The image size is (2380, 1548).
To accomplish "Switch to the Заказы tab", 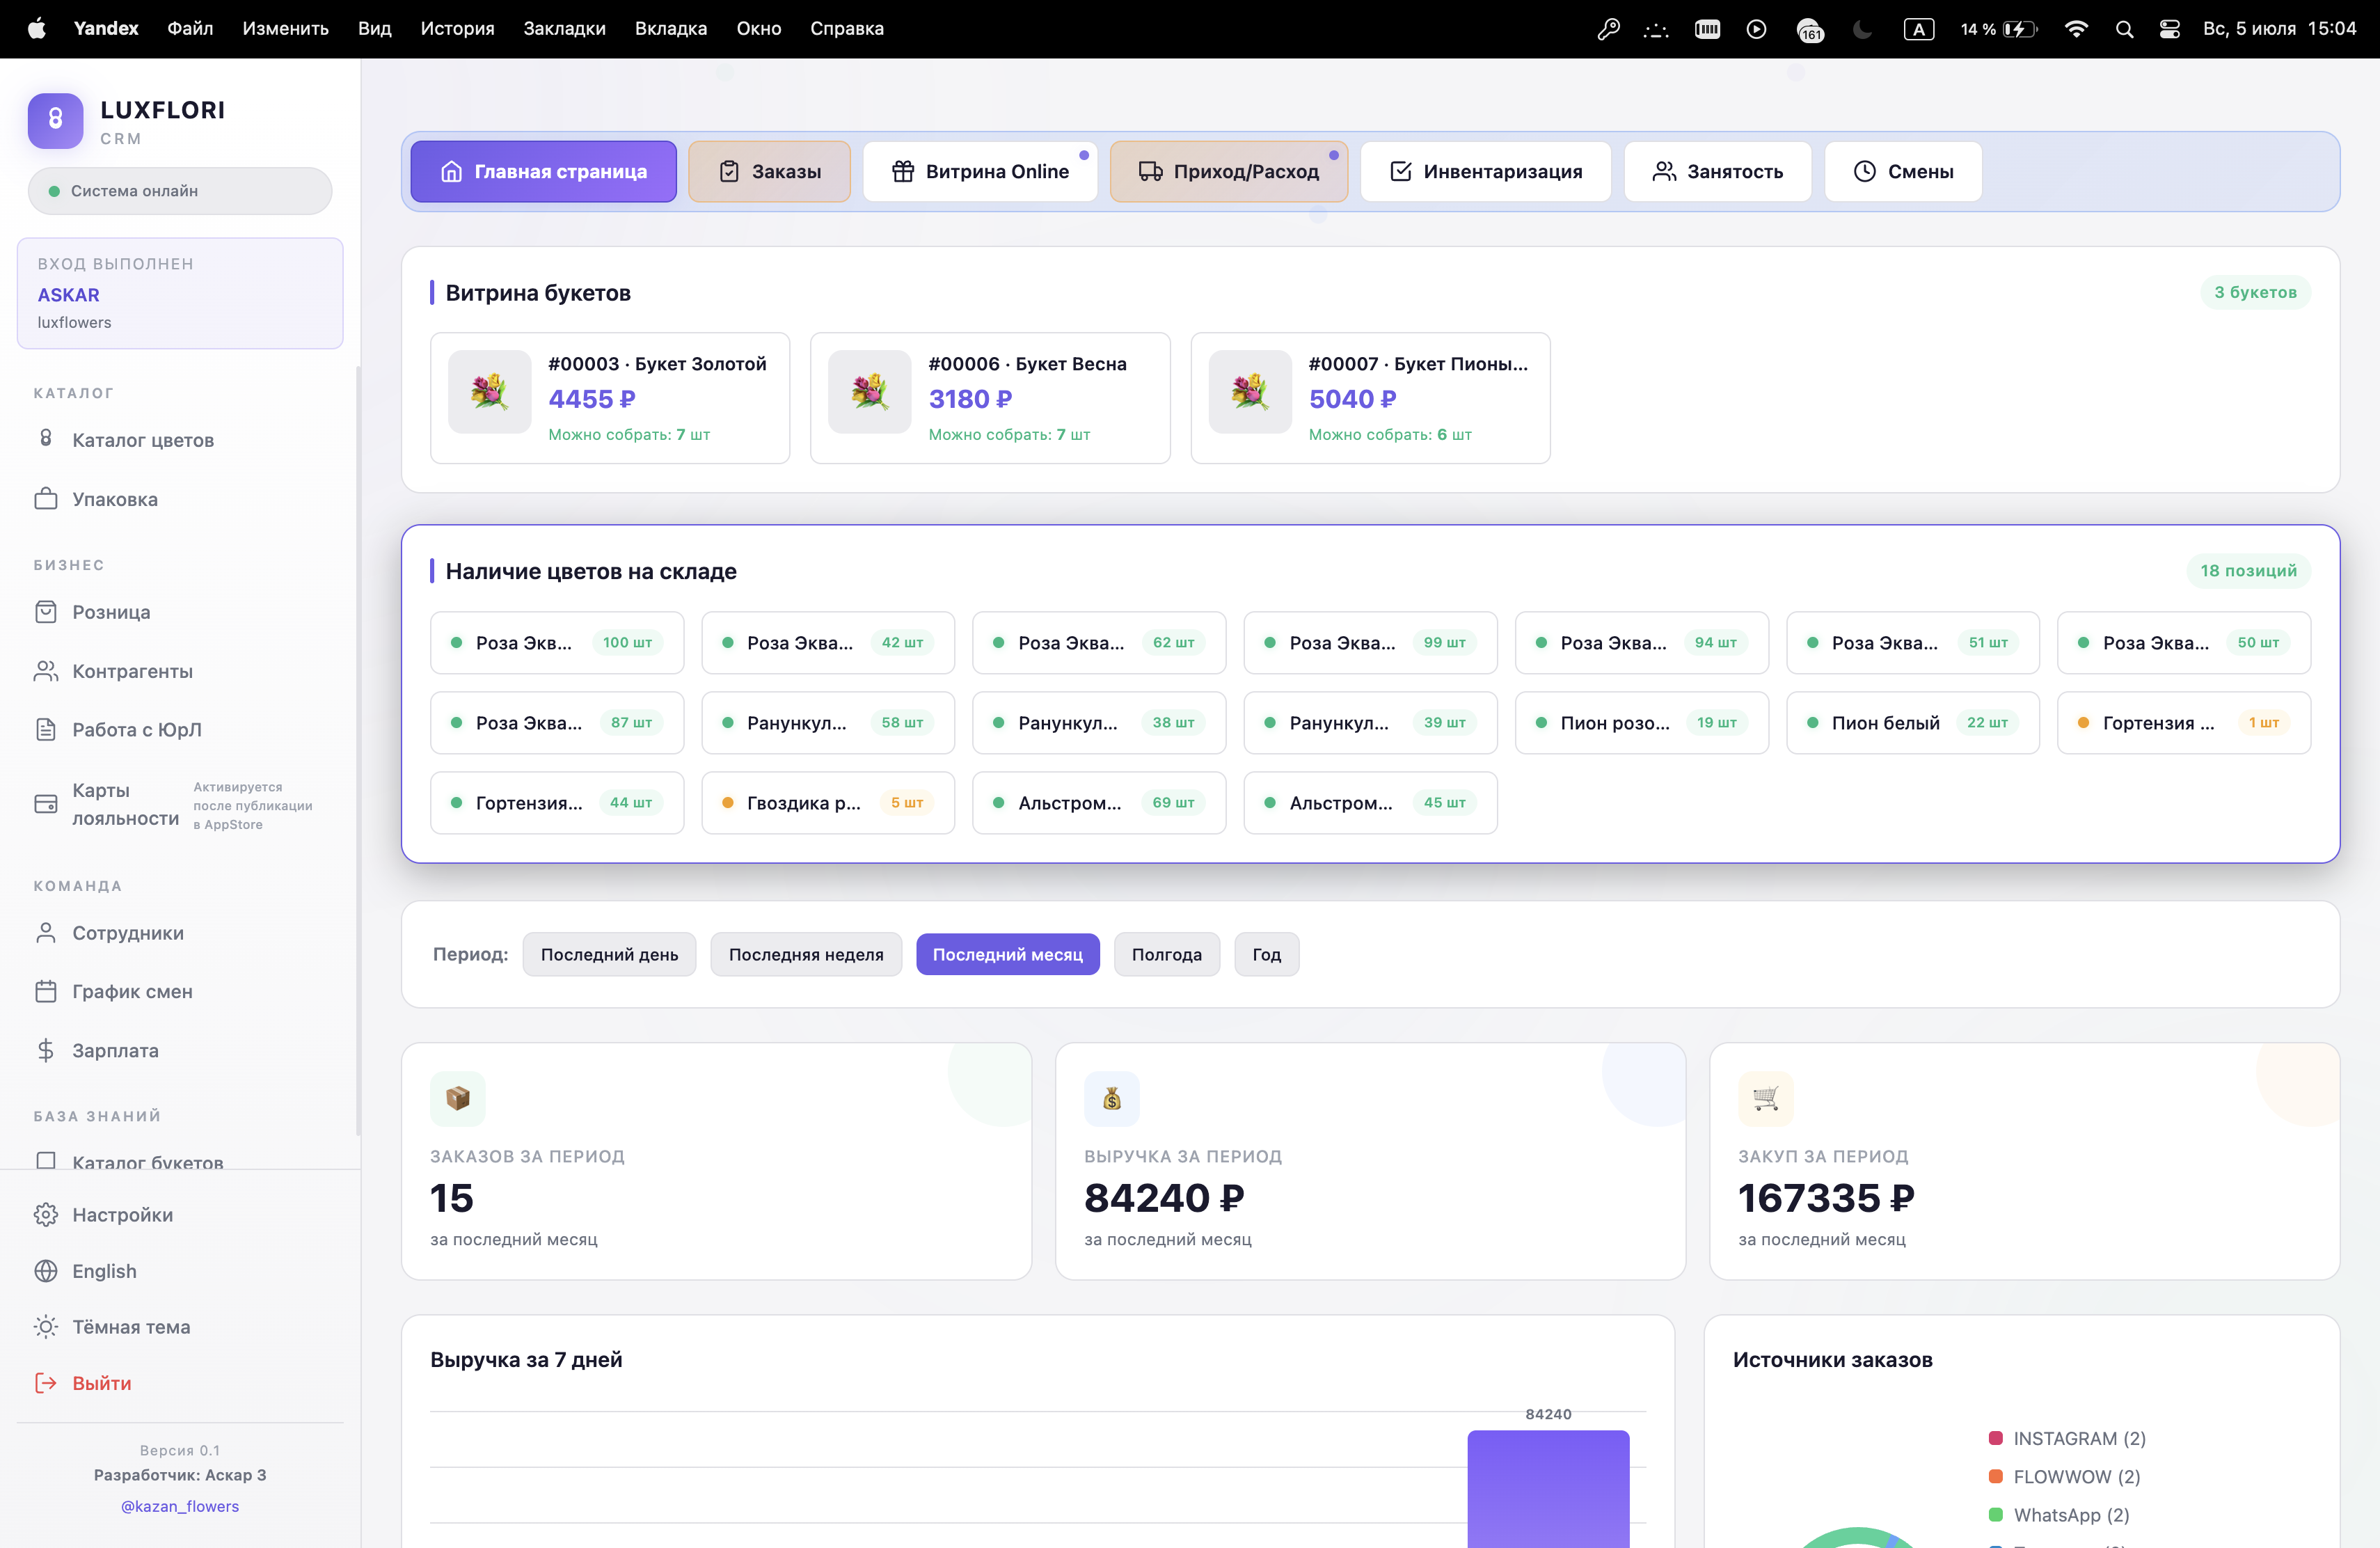I will pos(770,171).
